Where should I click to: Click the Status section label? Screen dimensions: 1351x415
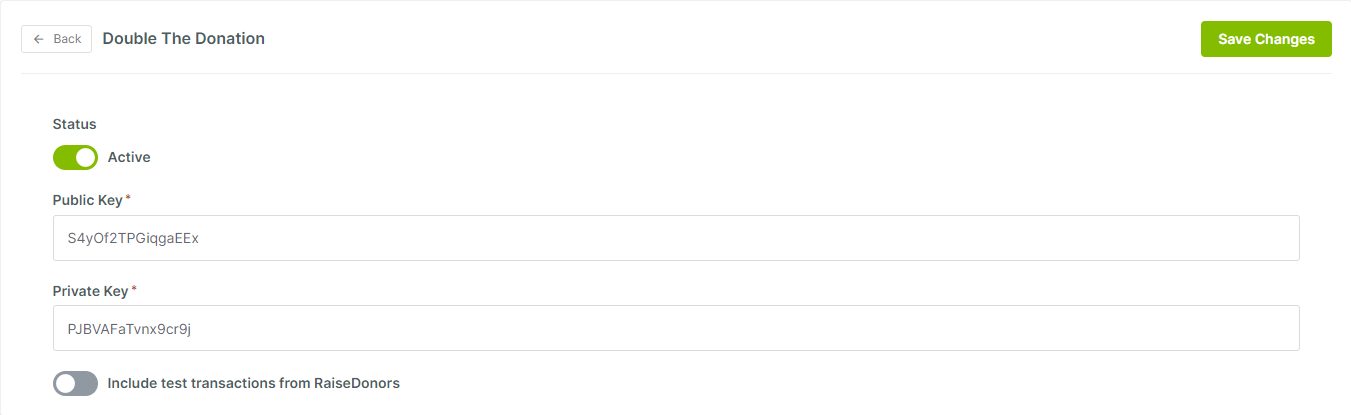[x=75, y=125]
